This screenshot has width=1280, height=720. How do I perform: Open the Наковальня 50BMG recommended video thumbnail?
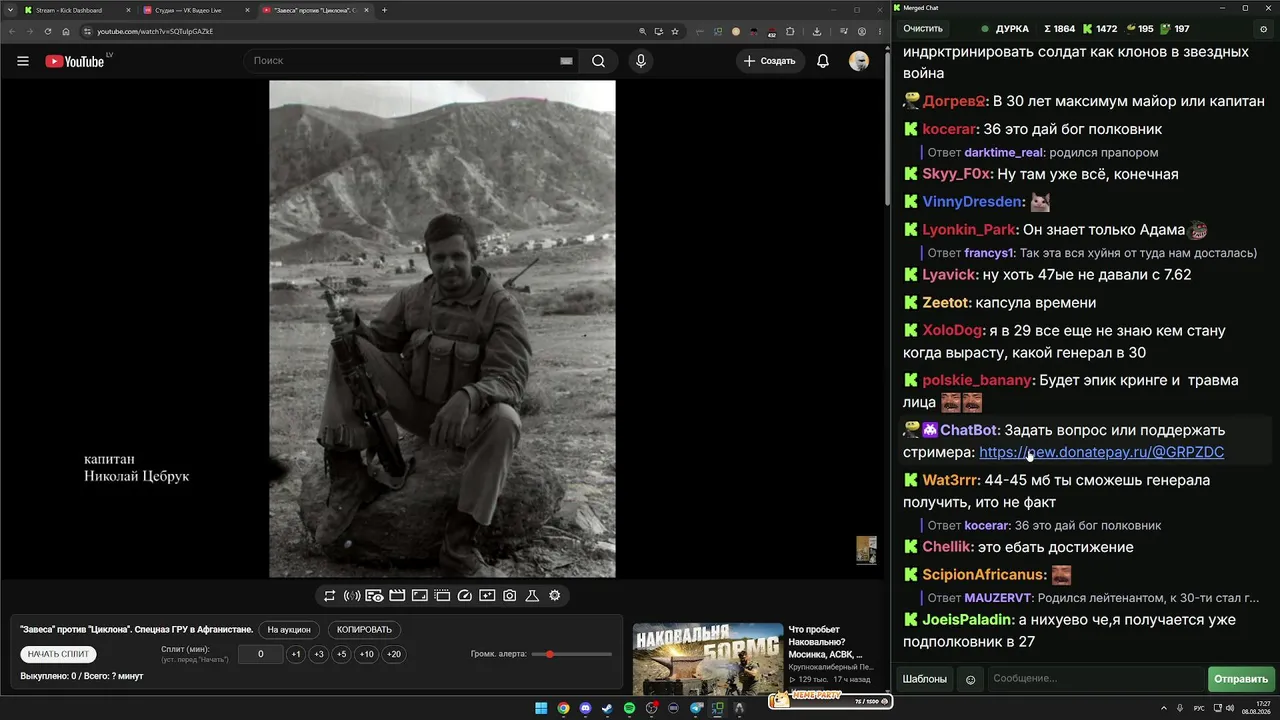point(708,659)
